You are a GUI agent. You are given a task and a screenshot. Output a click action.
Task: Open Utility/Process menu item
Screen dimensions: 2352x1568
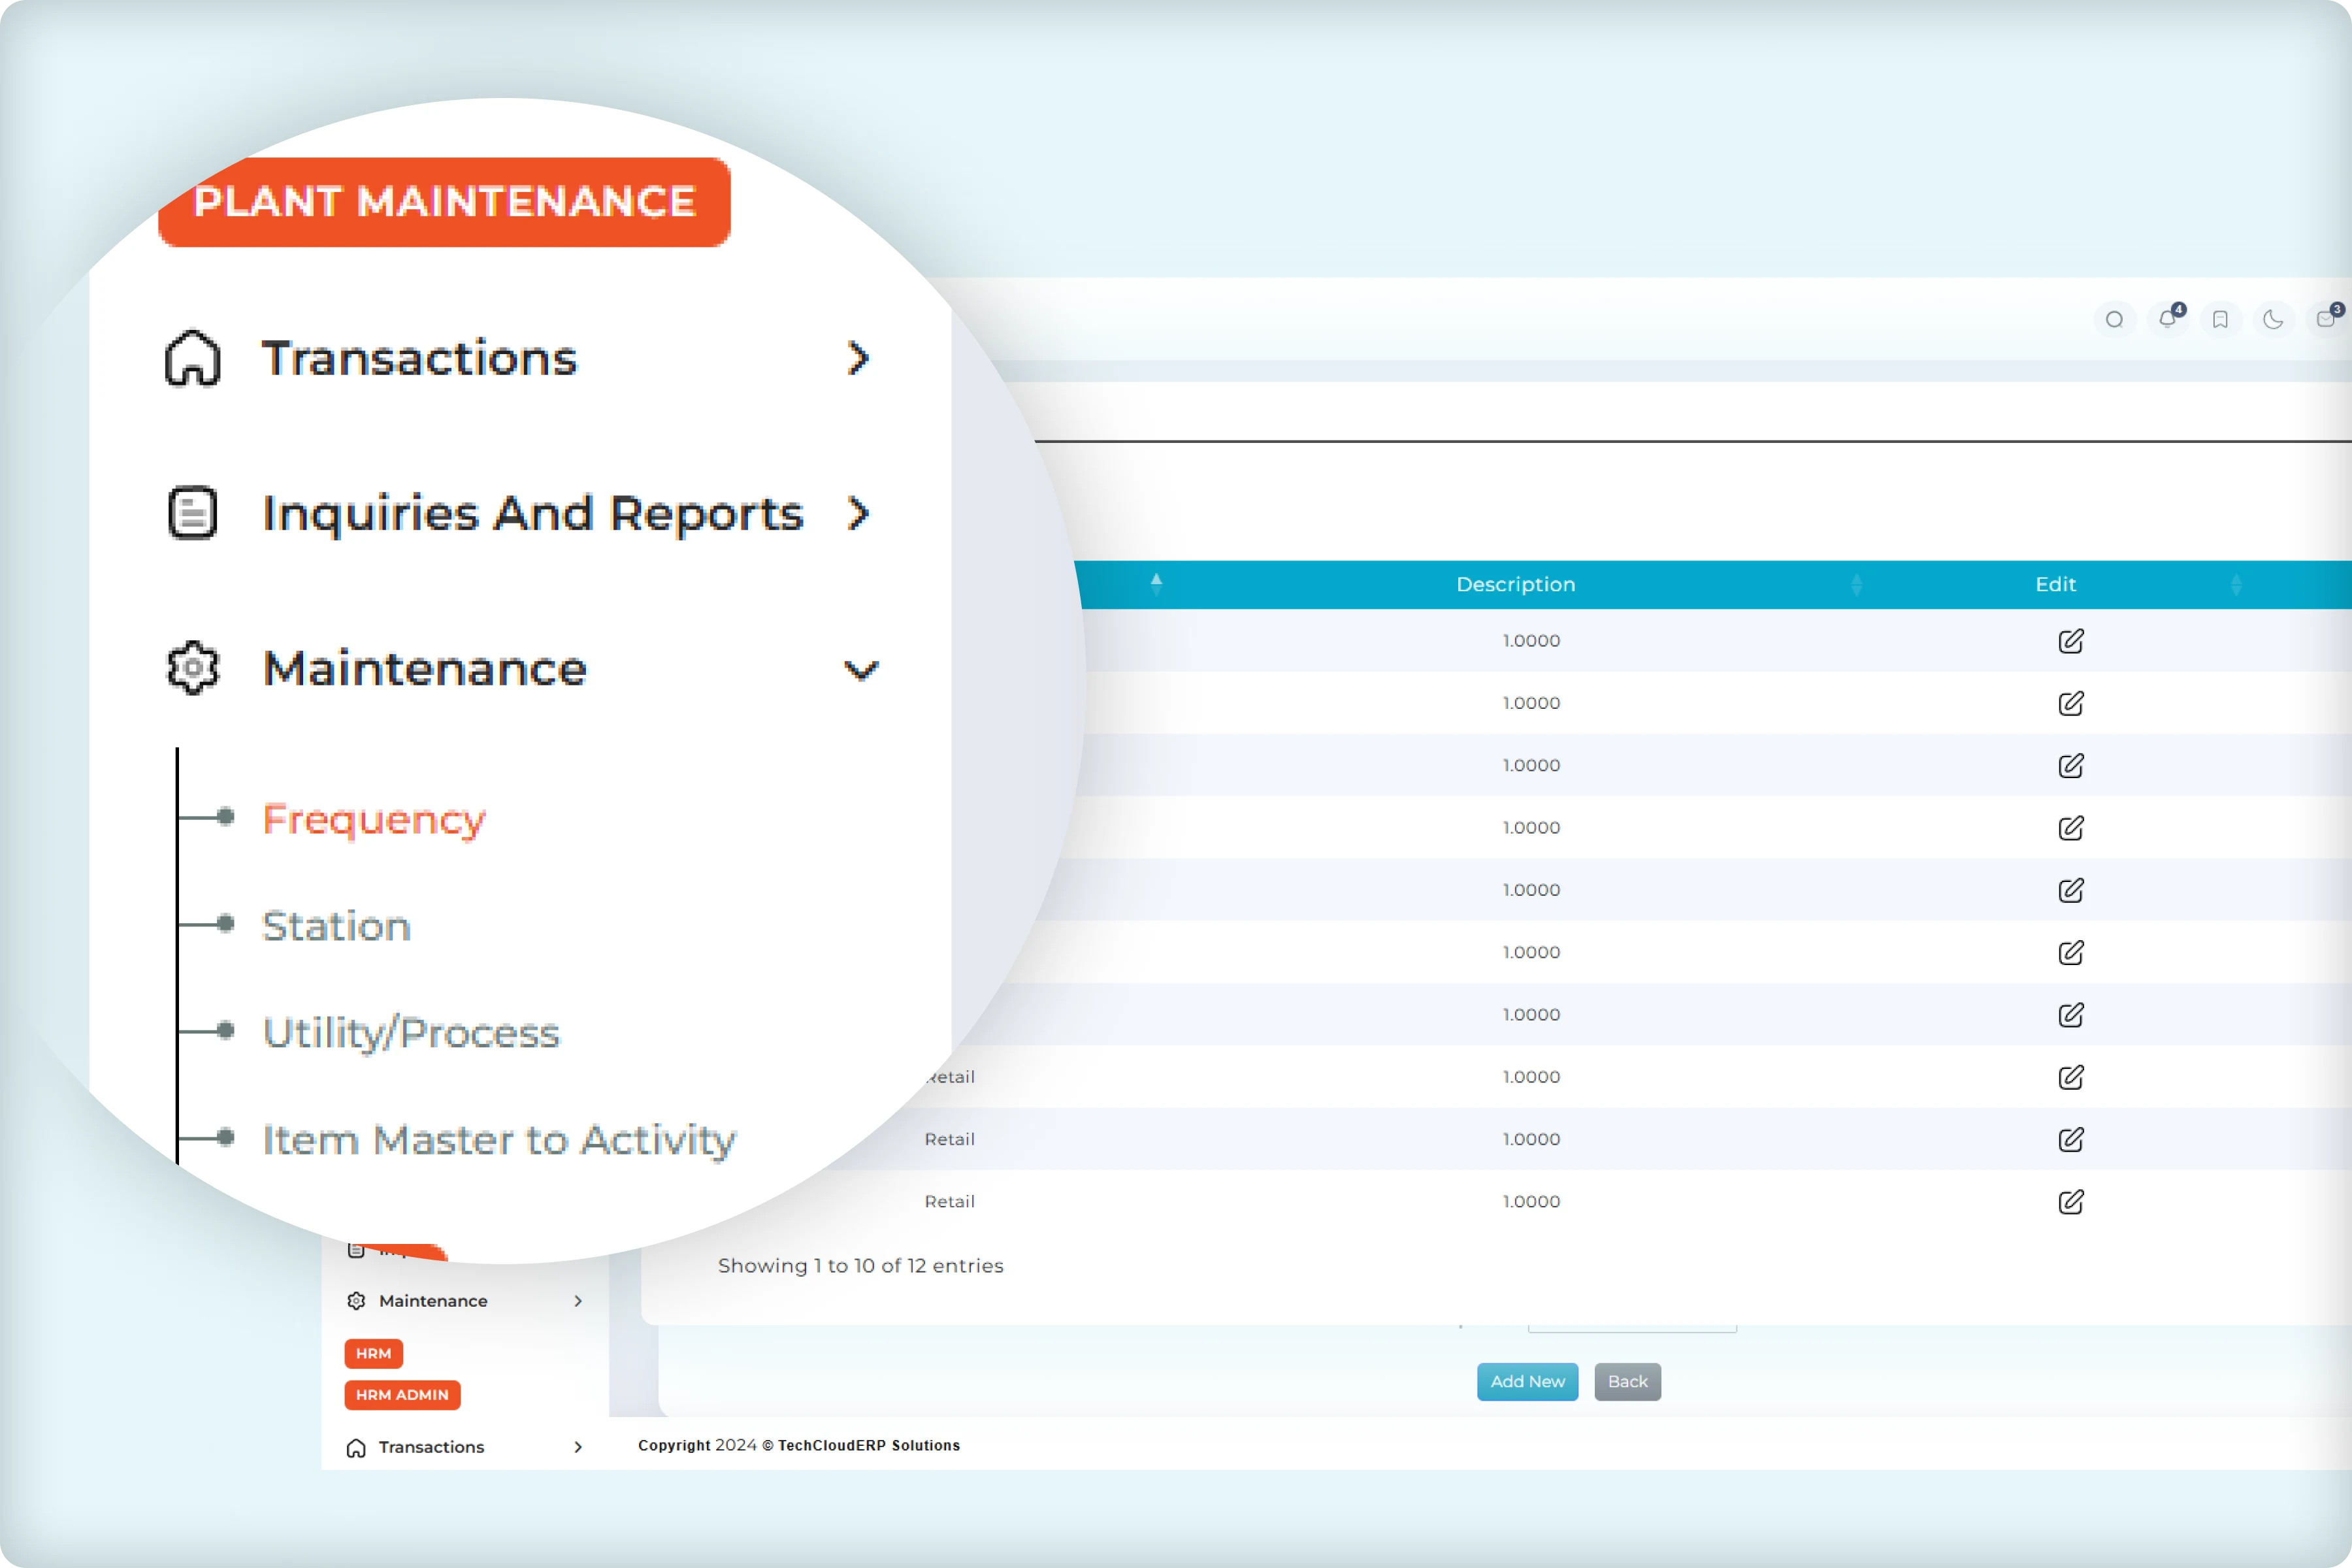[411, 1033]
